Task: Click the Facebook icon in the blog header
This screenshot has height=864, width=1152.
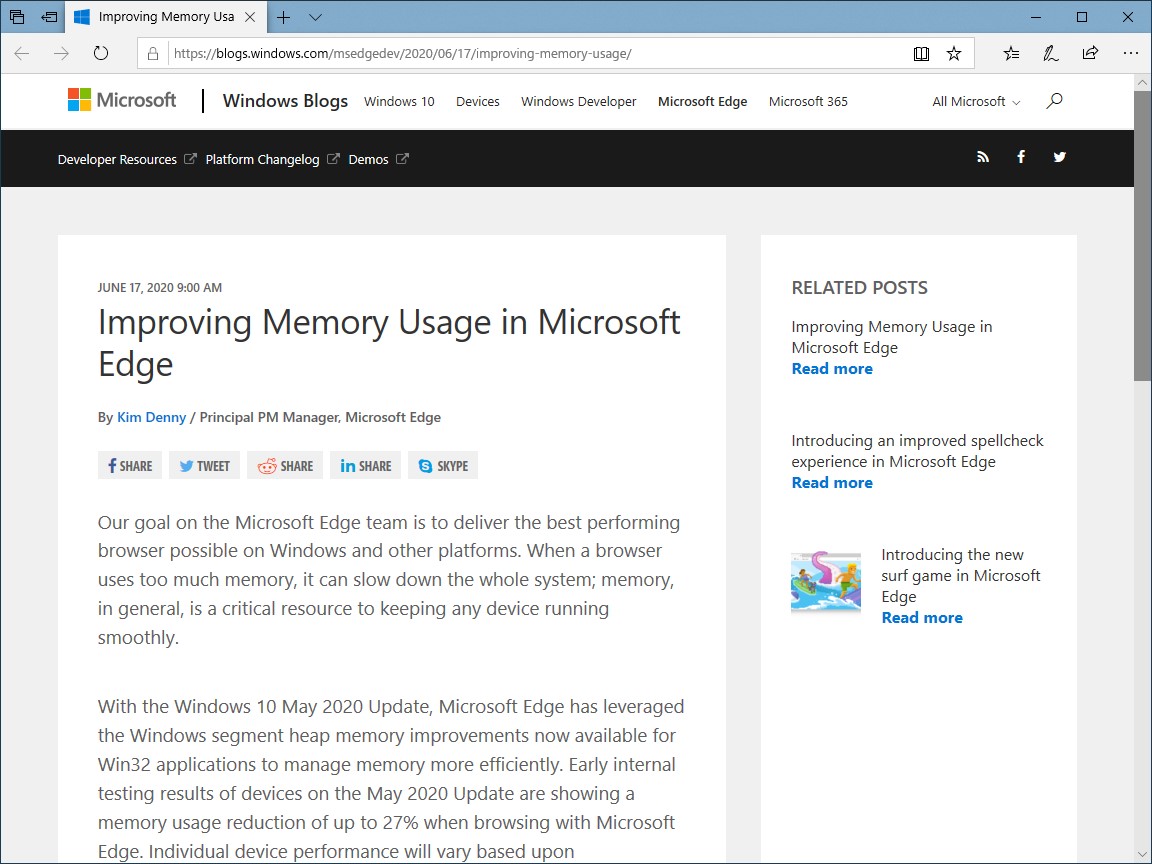Action: point(1021,157)
